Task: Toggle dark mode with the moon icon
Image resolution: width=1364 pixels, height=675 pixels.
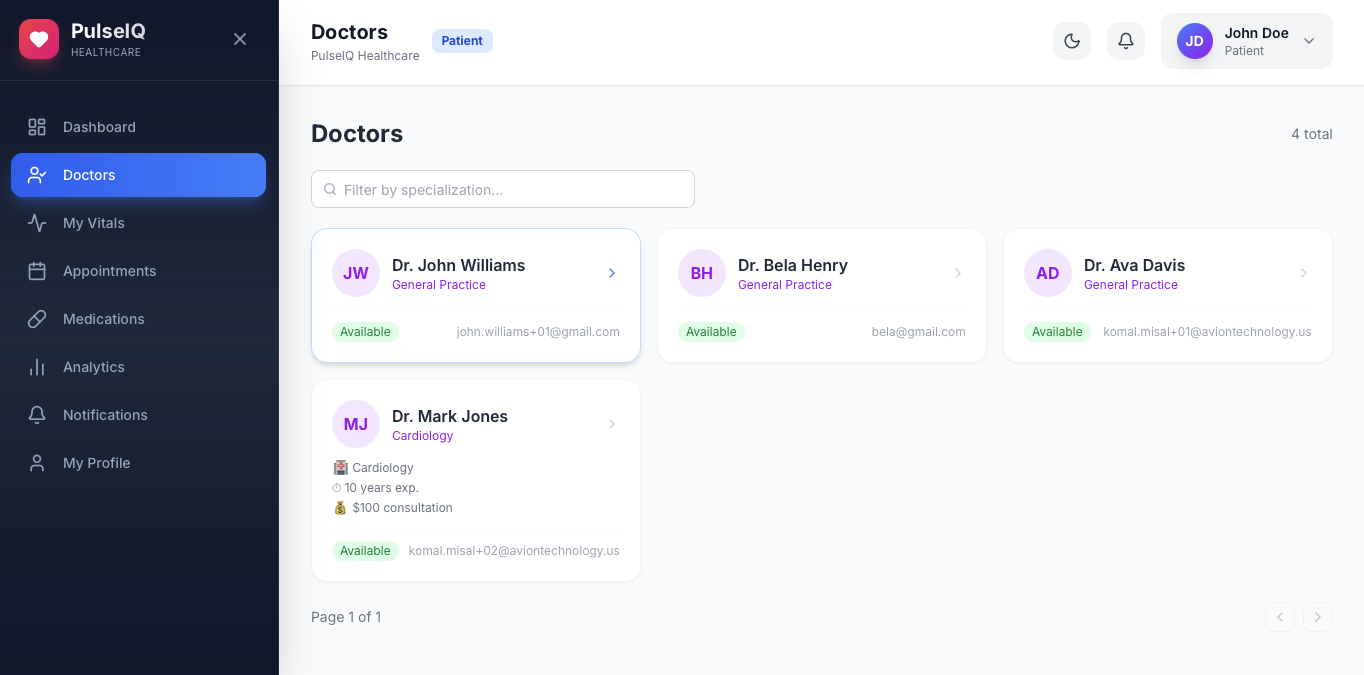Action: (1072, 41)
